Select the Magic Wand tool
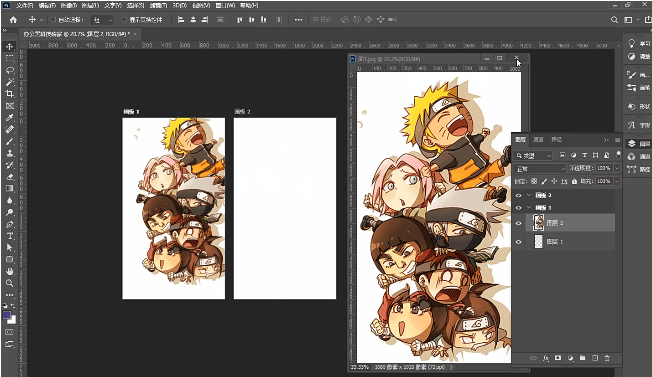The height and width of the screenshot is (377, 652). click(10, 82)
